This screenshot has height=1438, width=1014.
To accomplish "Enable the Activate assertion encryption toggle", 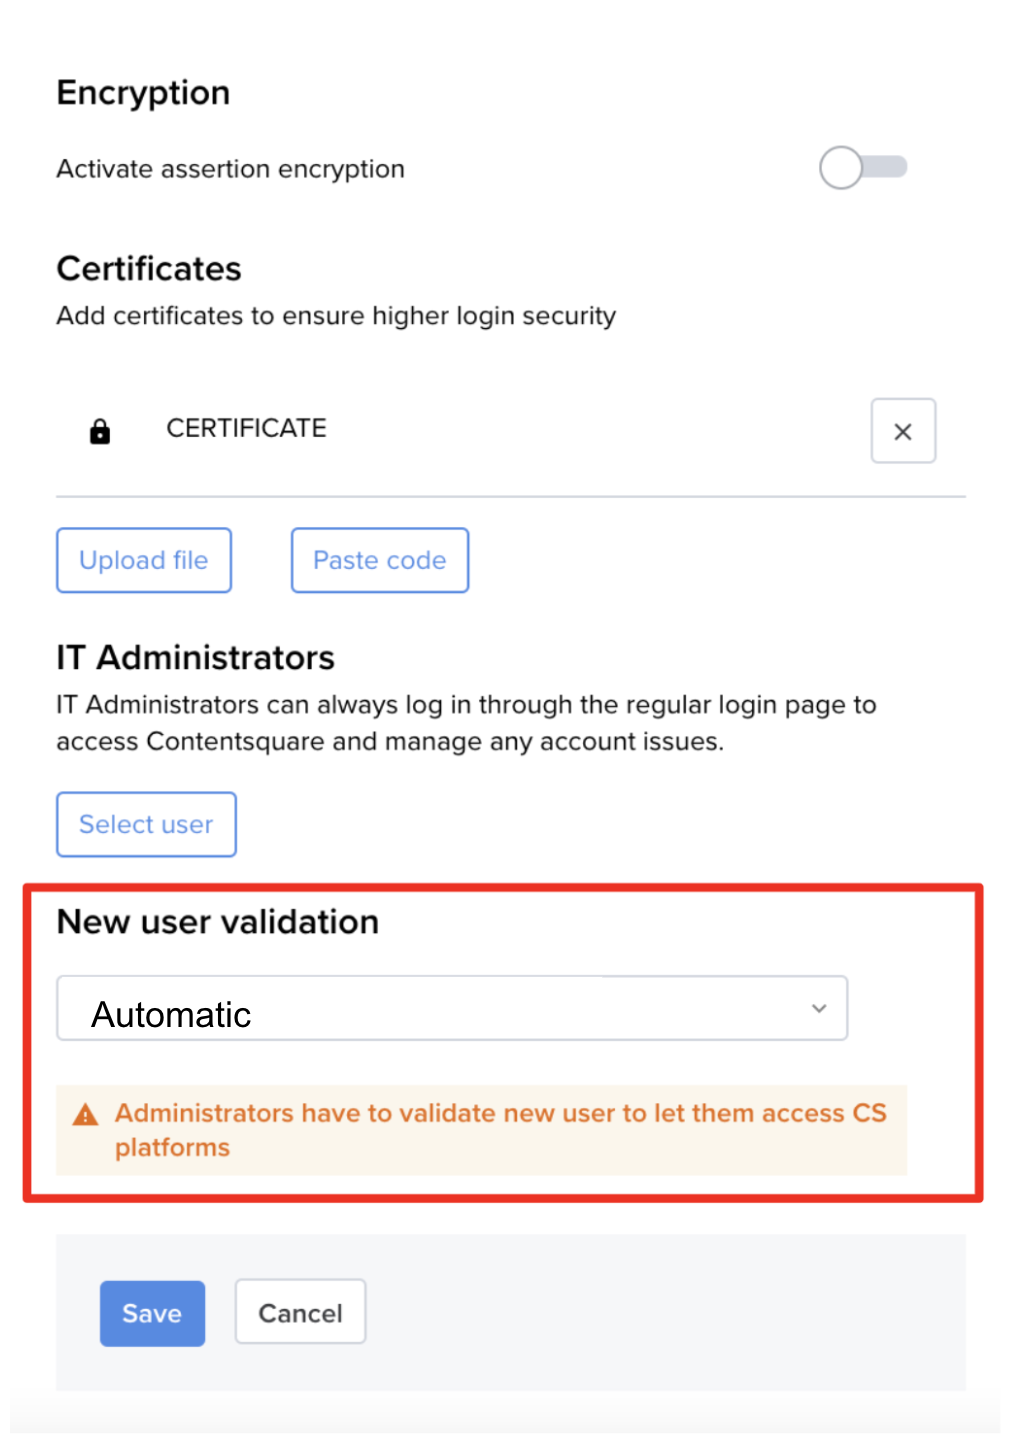I will 862,167.
